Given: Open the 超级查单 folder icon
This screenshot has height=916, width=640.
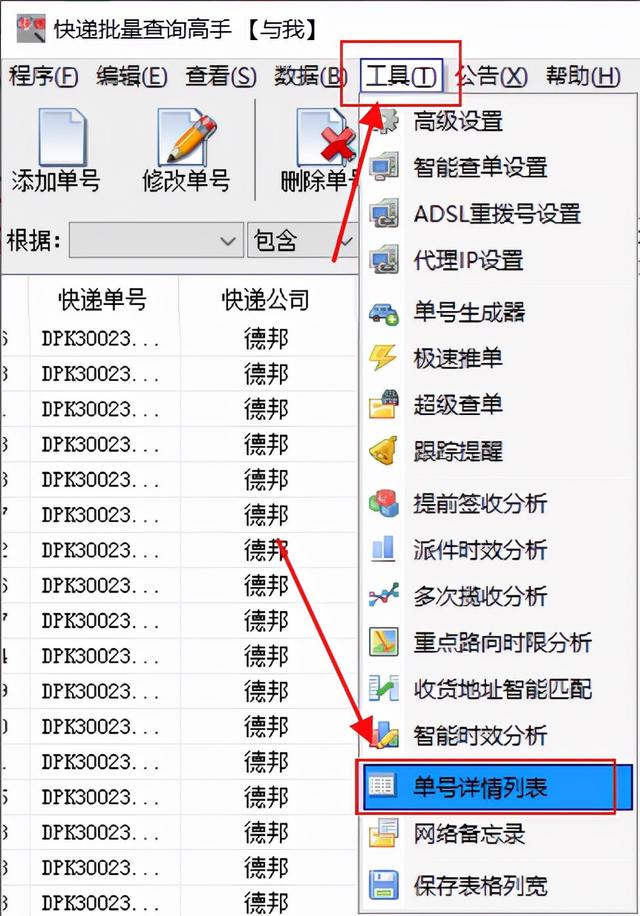Looking at the screenshot, I should [x=384, y=404].
